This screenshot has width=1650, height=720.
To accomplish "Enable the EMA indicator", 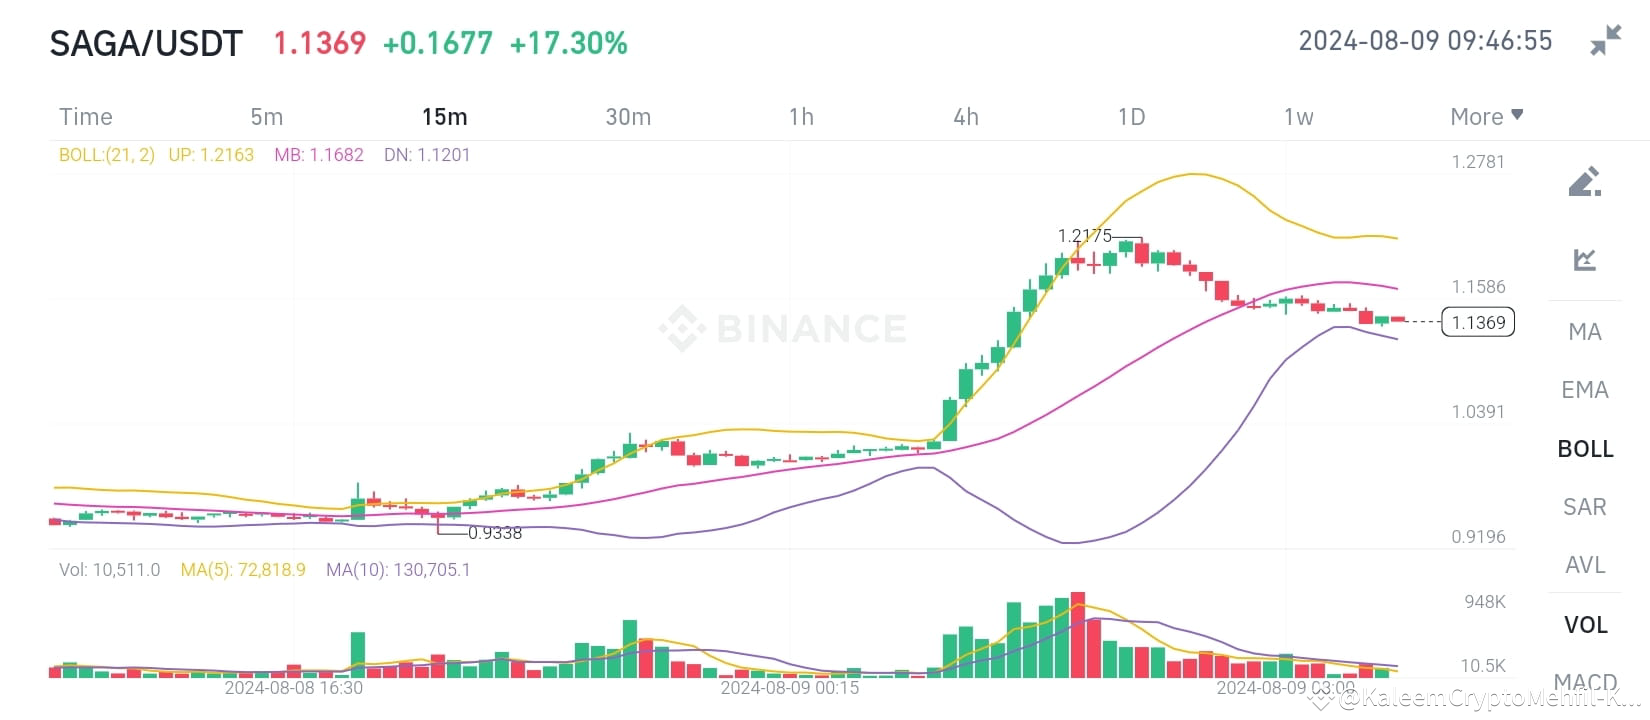I will click(1584, 390).
